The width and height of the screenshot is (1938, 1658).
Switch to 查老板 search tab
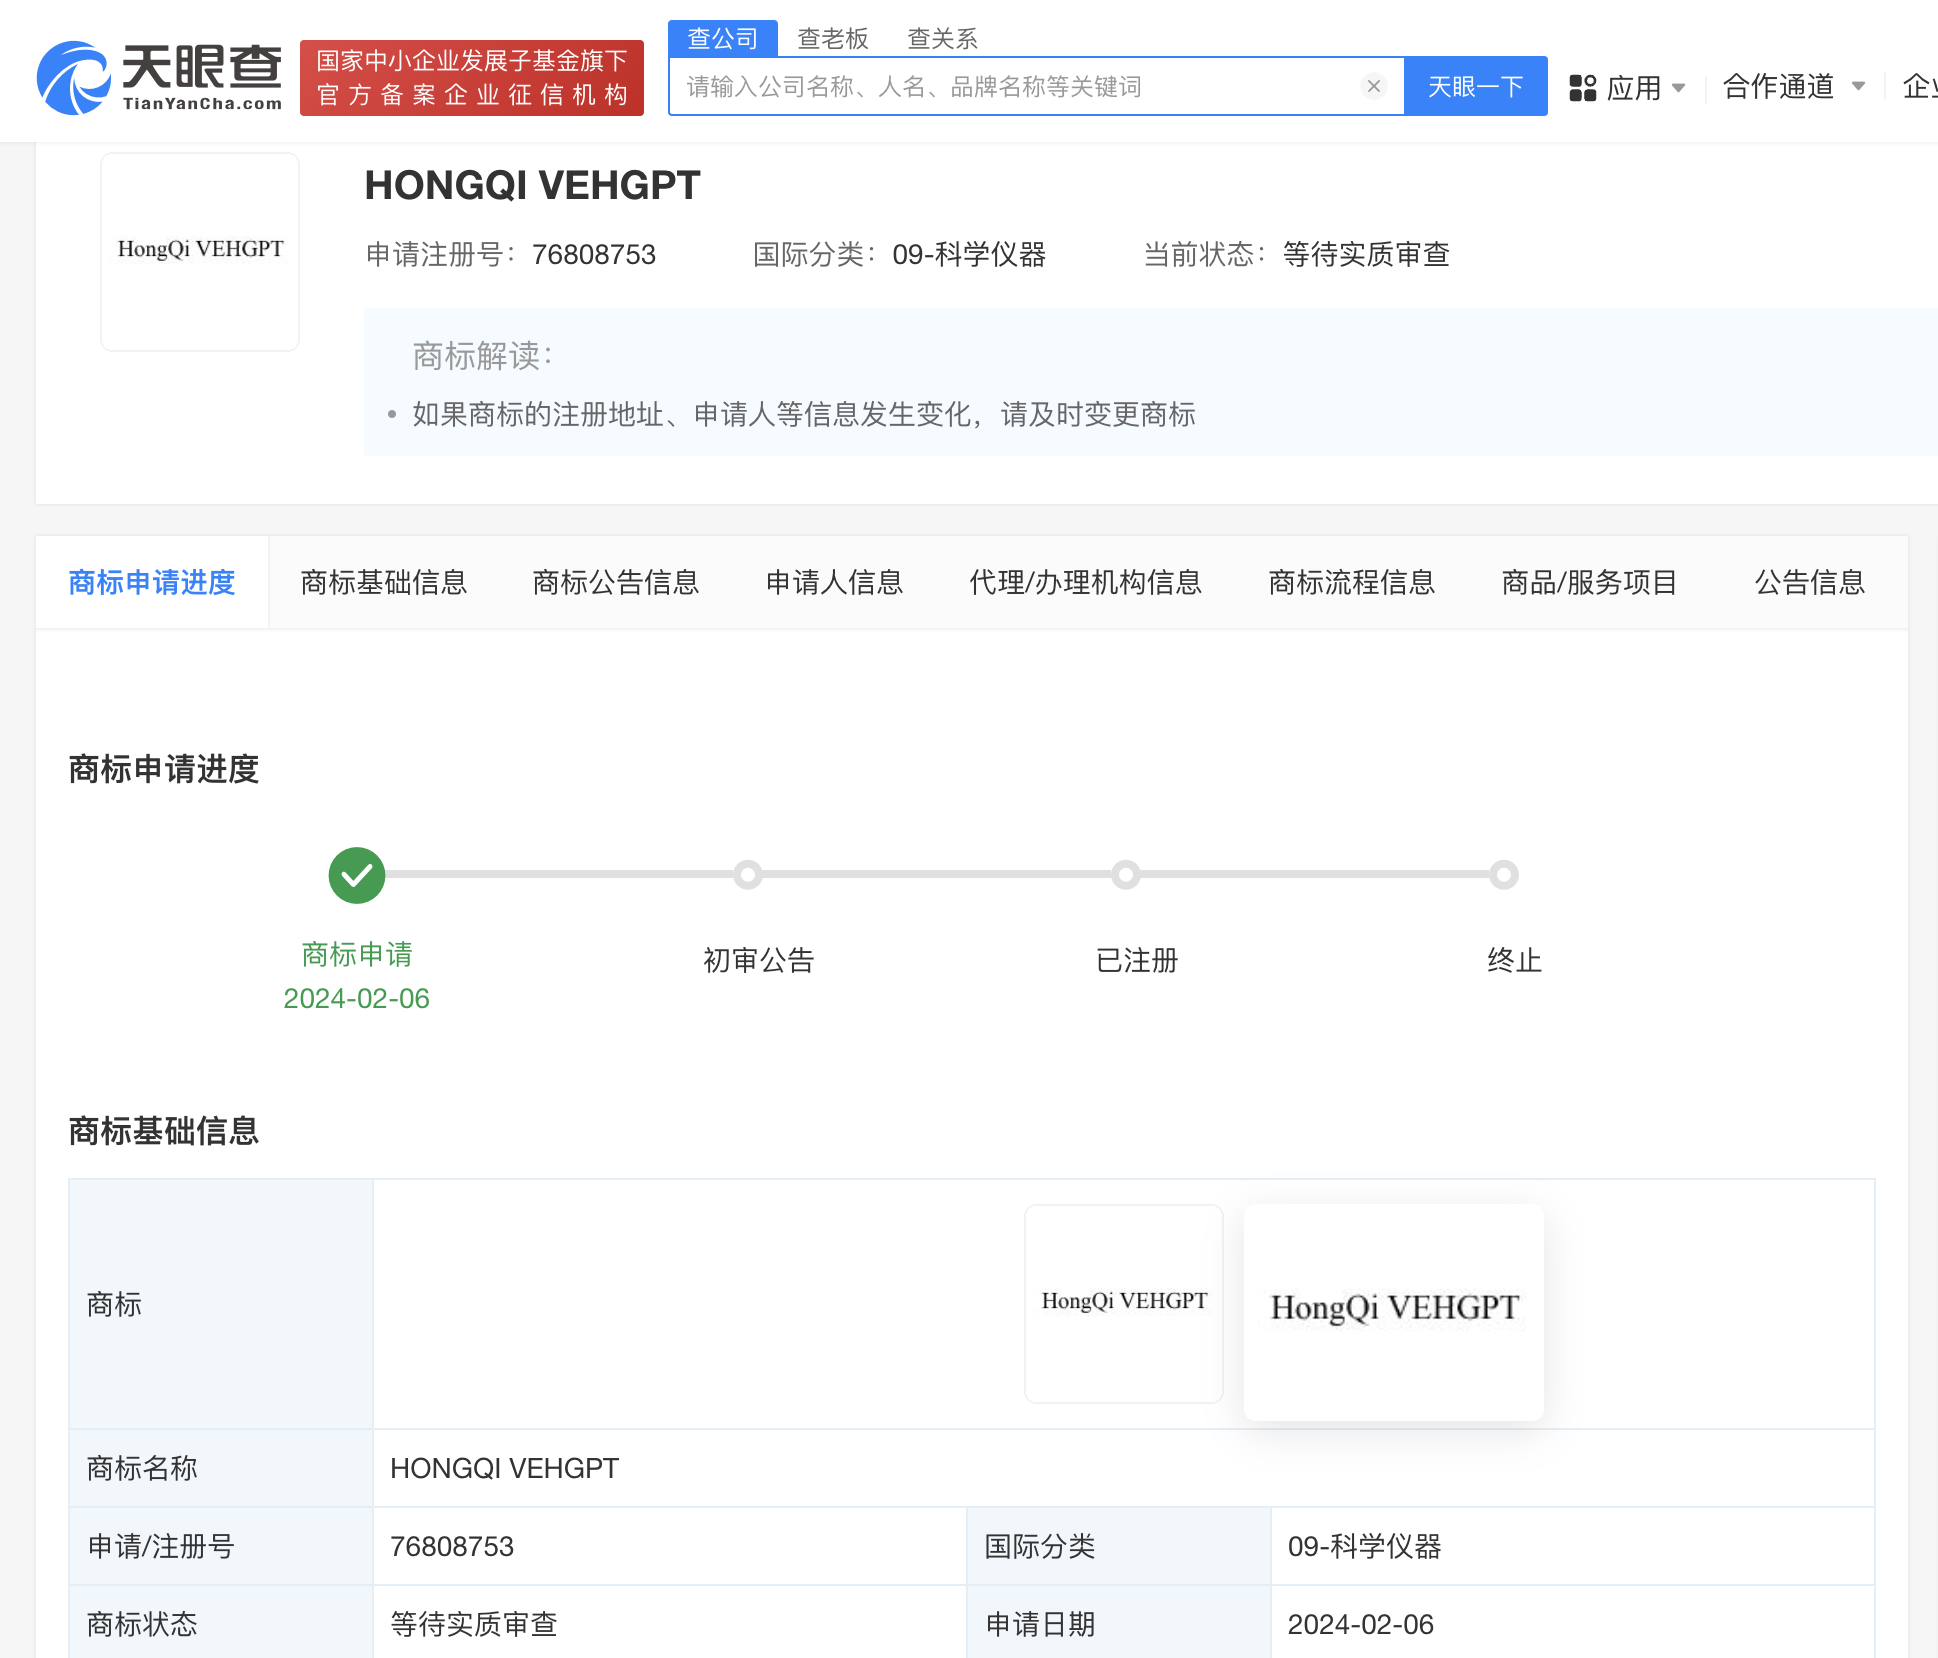click(832, 38)
